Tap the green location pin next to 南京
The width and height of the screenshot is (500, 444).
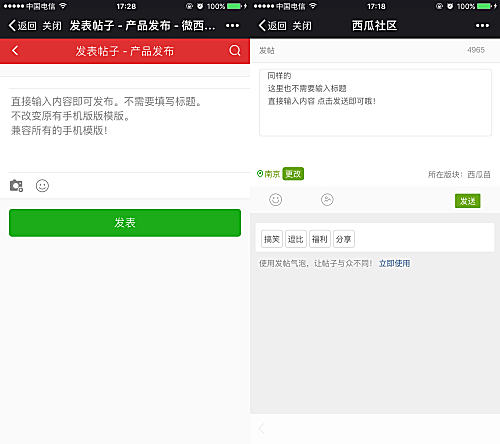(260, 174)
